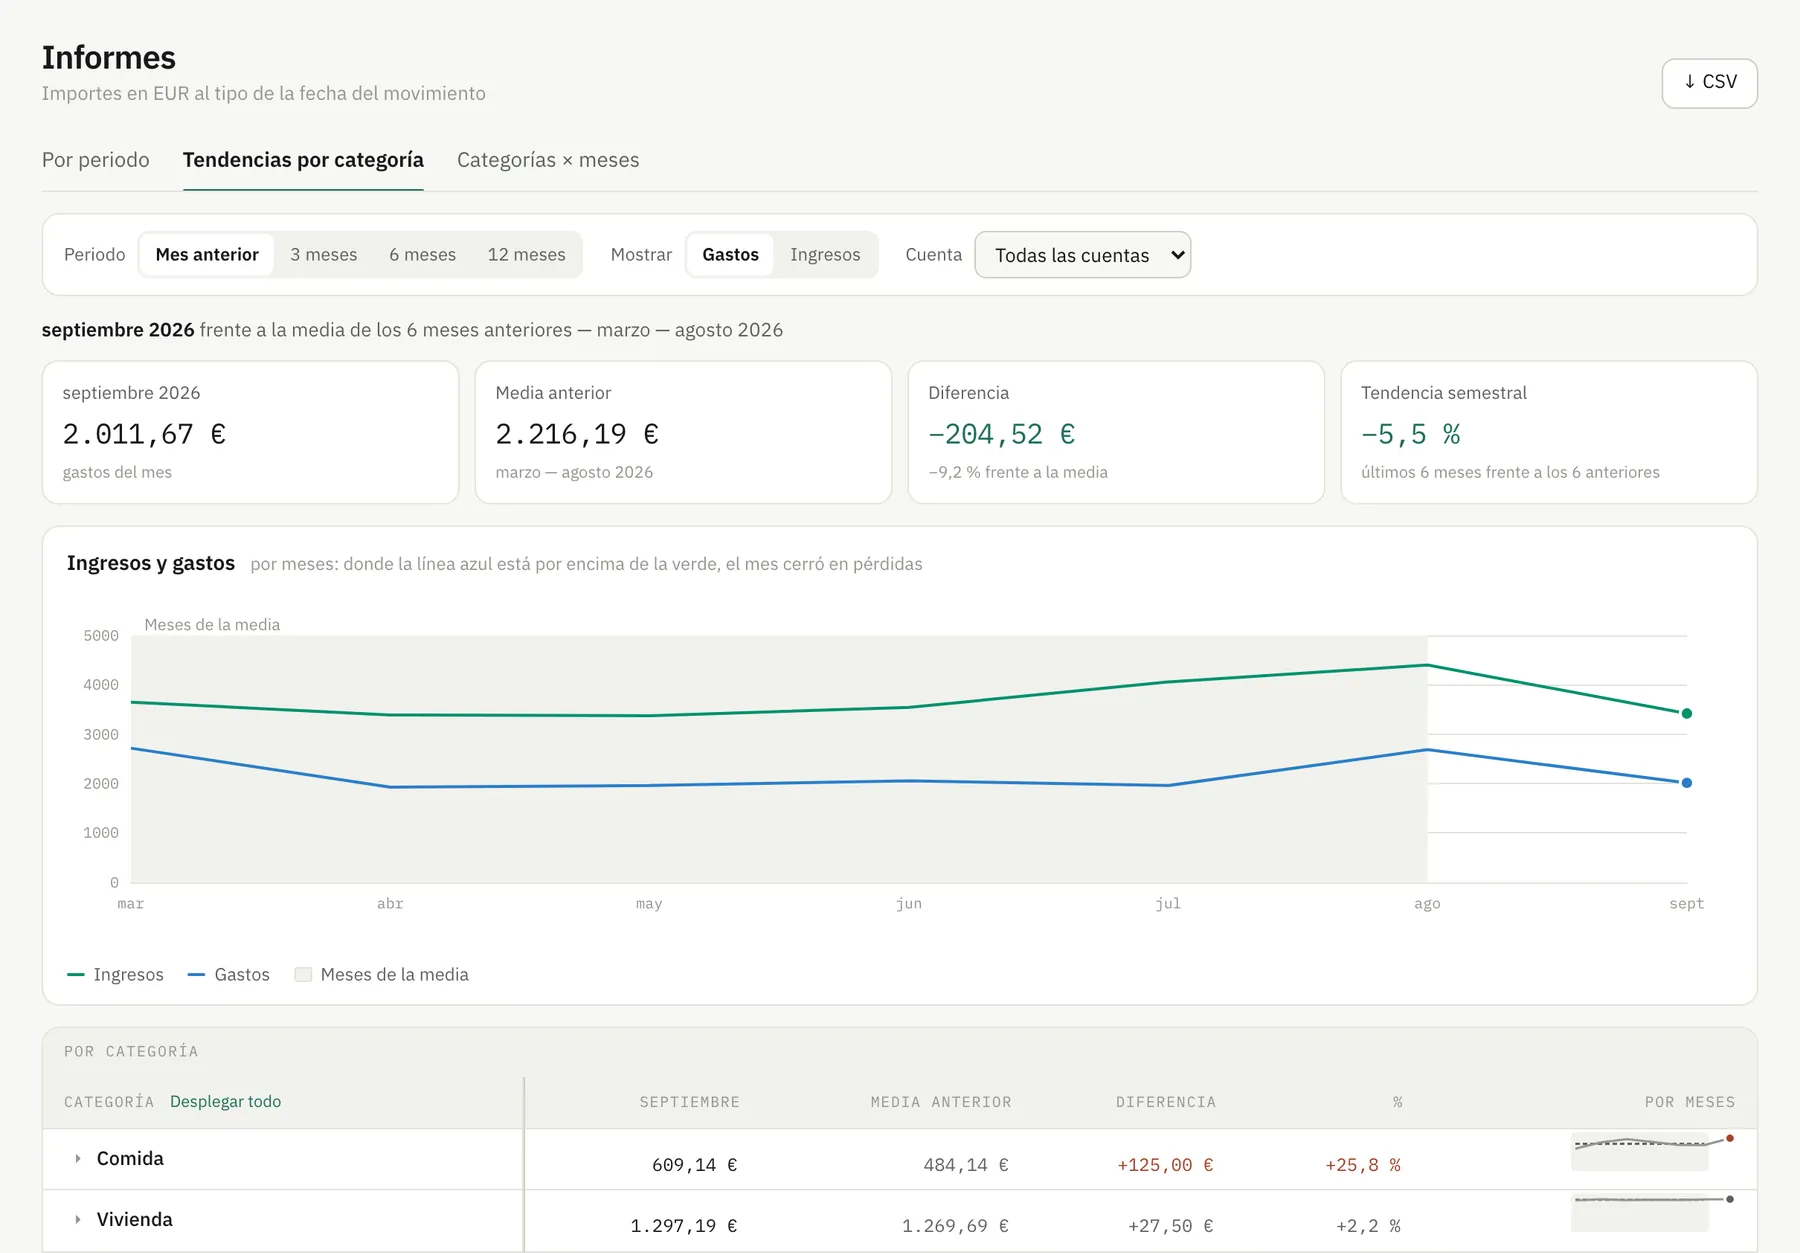Open the Tendencias por categoría tab
The height and width of the screenshot is (1253, 1800).
pos(303,160)
